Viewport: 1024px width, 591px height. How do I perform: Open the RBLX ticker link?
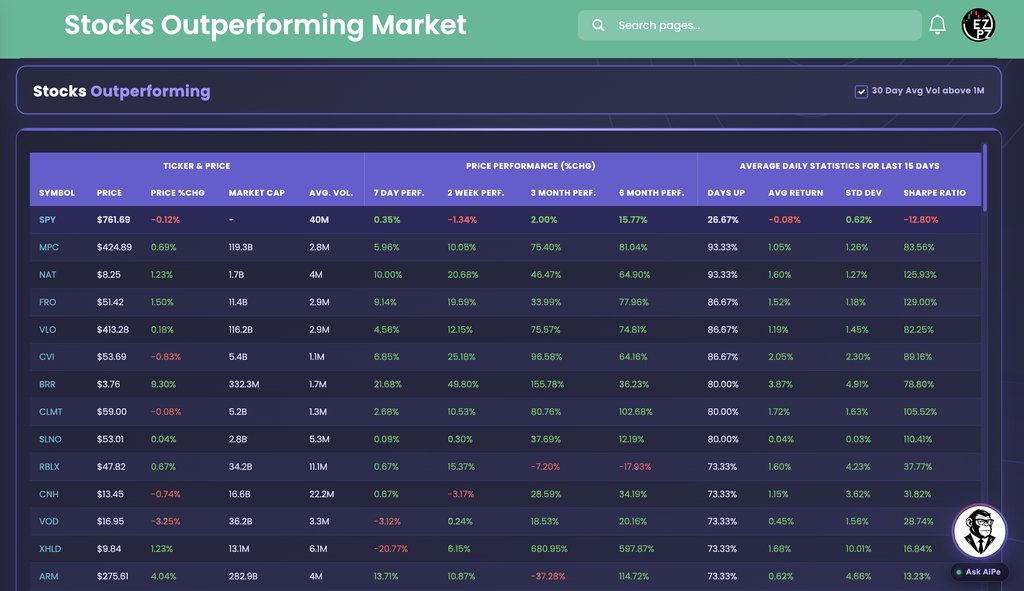(49, 467)
